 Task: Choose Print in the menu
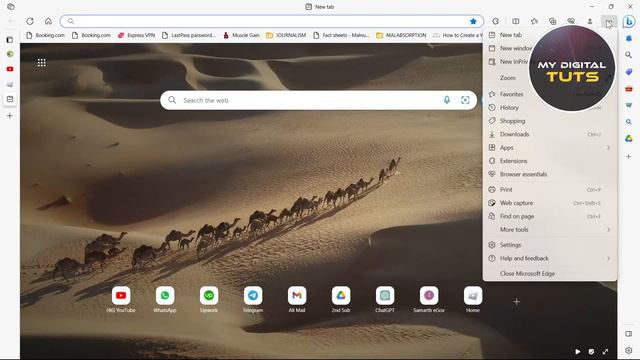pos(550,190)
